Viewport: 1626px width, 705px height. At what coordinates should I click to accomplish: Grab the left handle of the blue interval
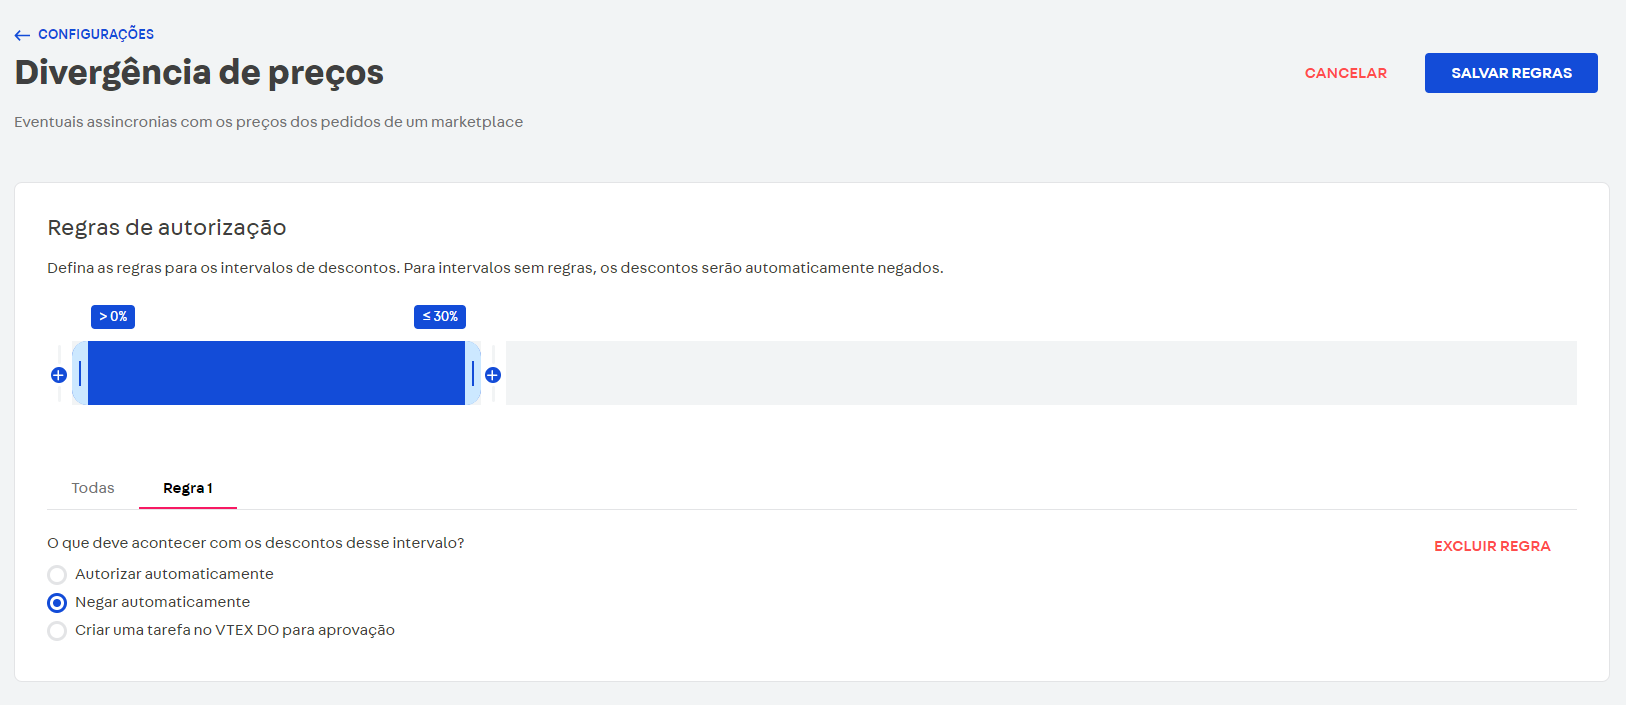[x=80, y=373]
